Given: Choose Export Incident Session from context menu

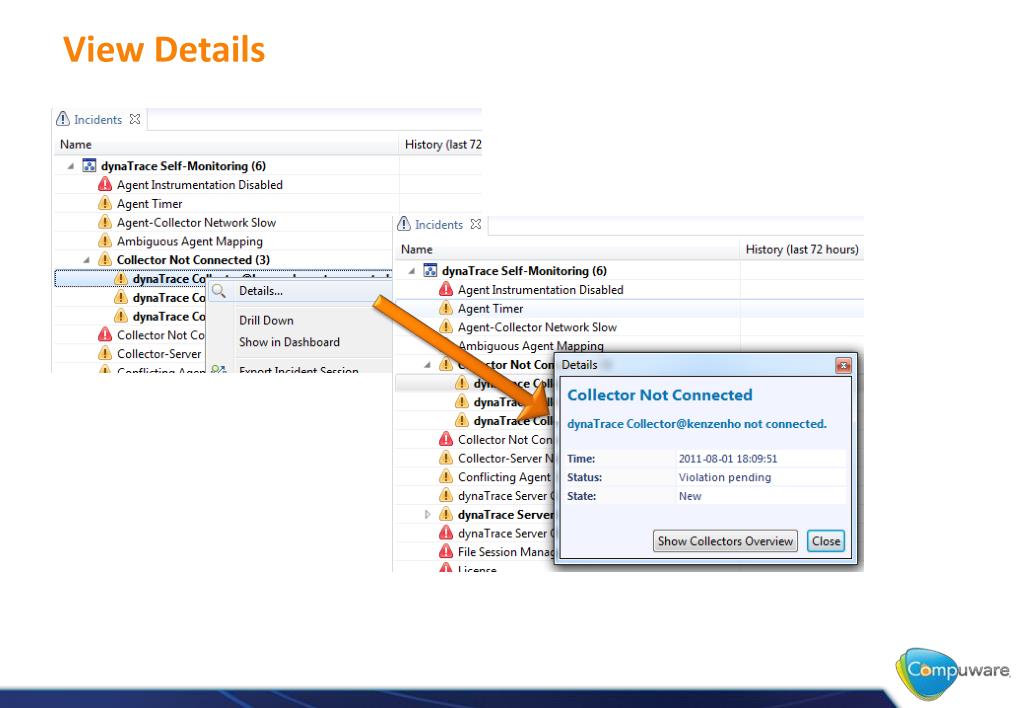Looking at the screenshot, I should pos(300,369).
